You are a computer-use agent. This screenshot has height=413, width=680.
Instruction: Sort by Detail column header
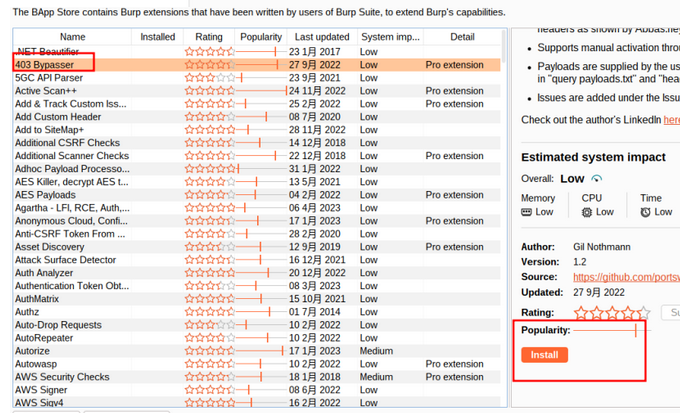pyautogui.click(x=462, y=37)
